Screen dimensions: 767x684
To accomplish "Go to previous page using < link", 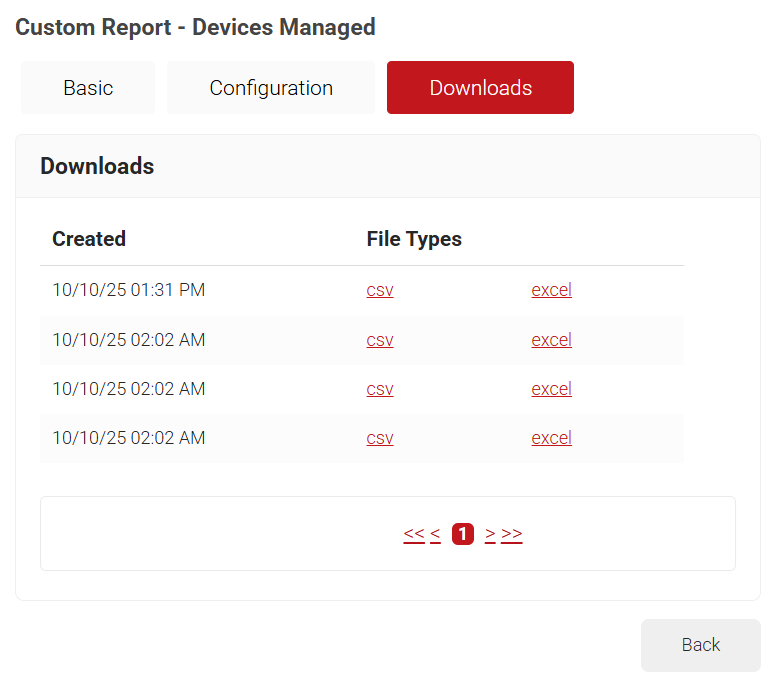I will [436, 534].
